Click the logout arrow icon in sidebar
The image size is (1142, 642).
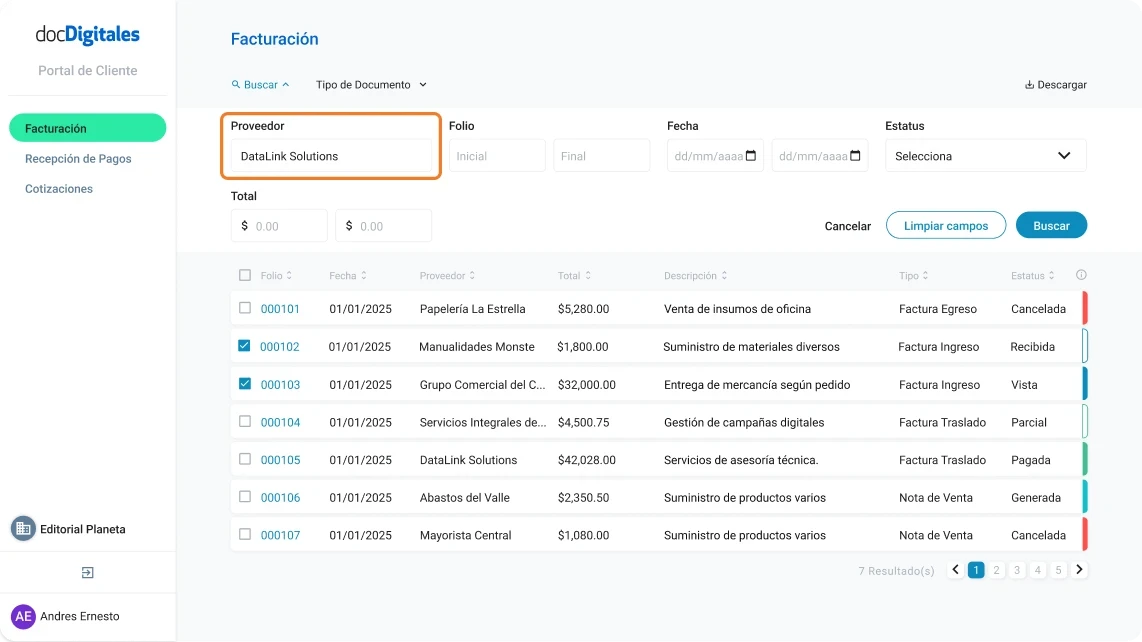pyautogui.click(x=88, y=571)
